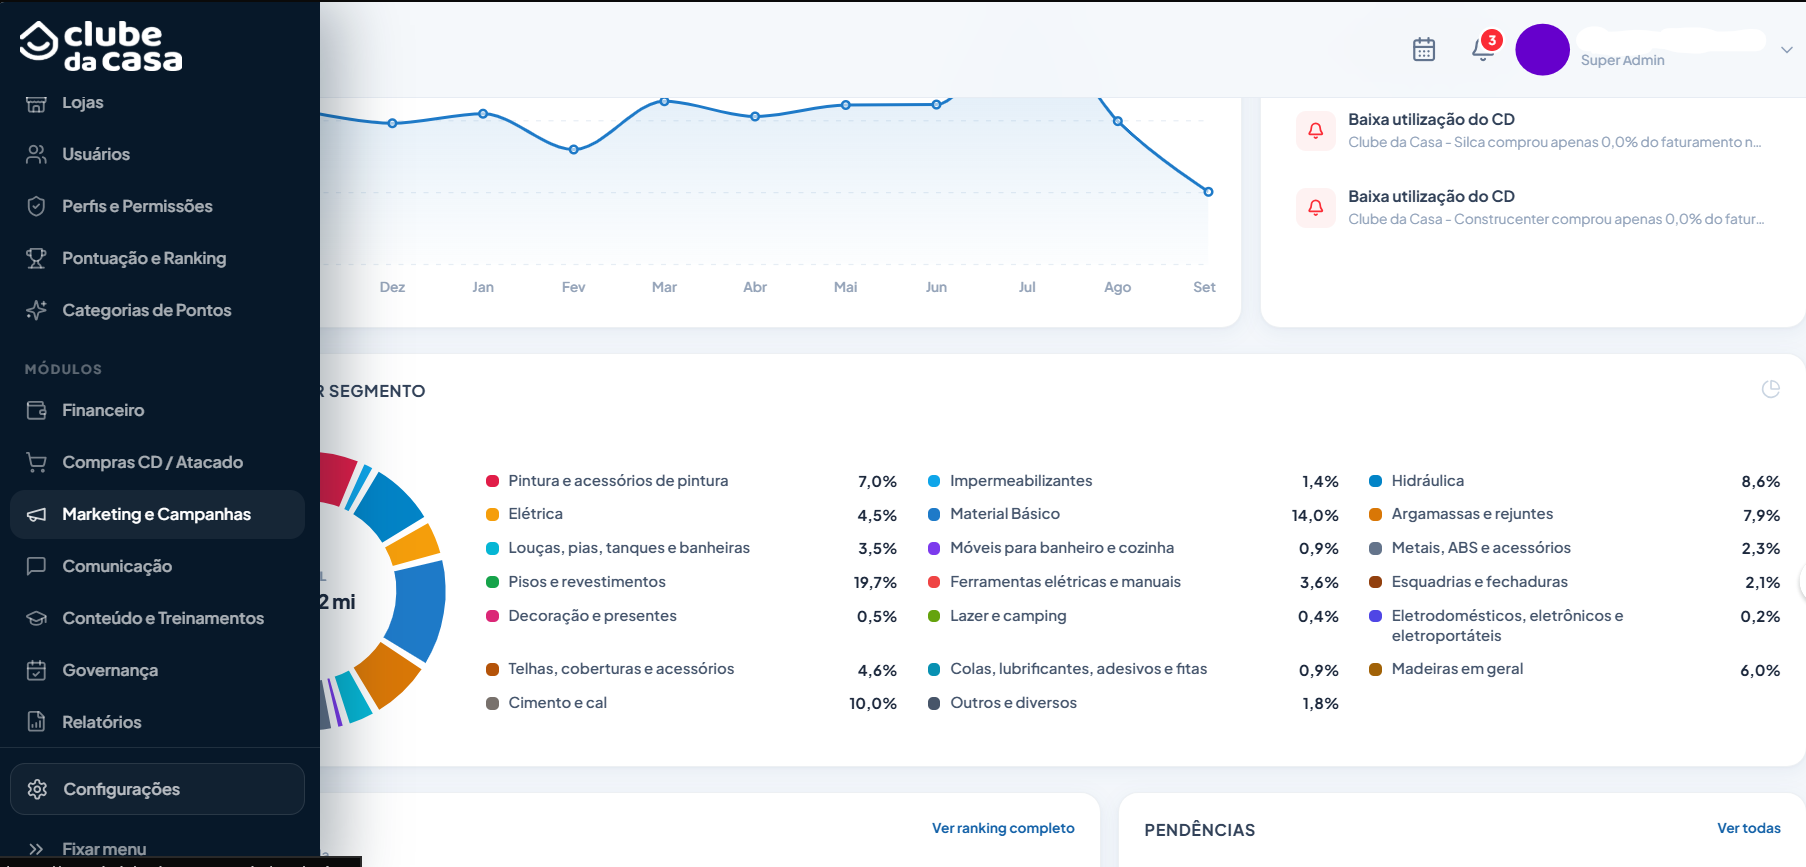The height and width of the screenshot is (867, 1806).
Task: Open the Ver ranking completo link
Action: click(1003, 828)
